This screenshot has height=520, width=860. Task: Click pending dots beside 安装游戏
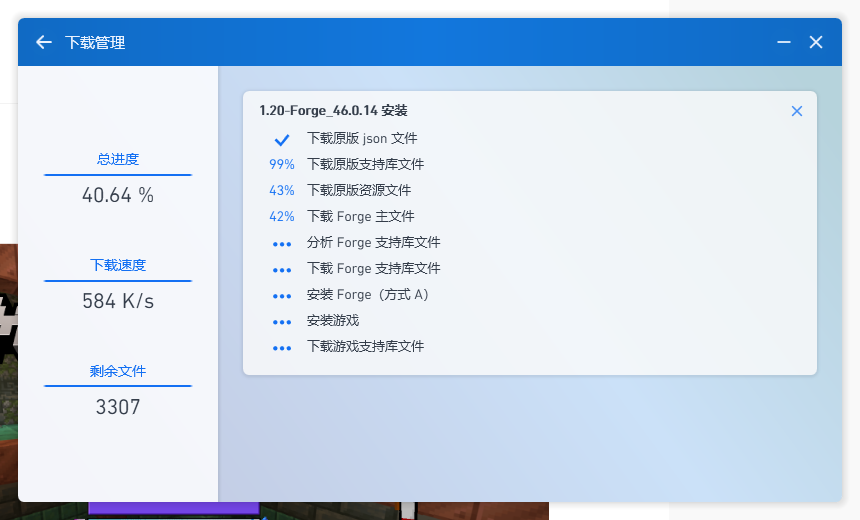(282, 322)
